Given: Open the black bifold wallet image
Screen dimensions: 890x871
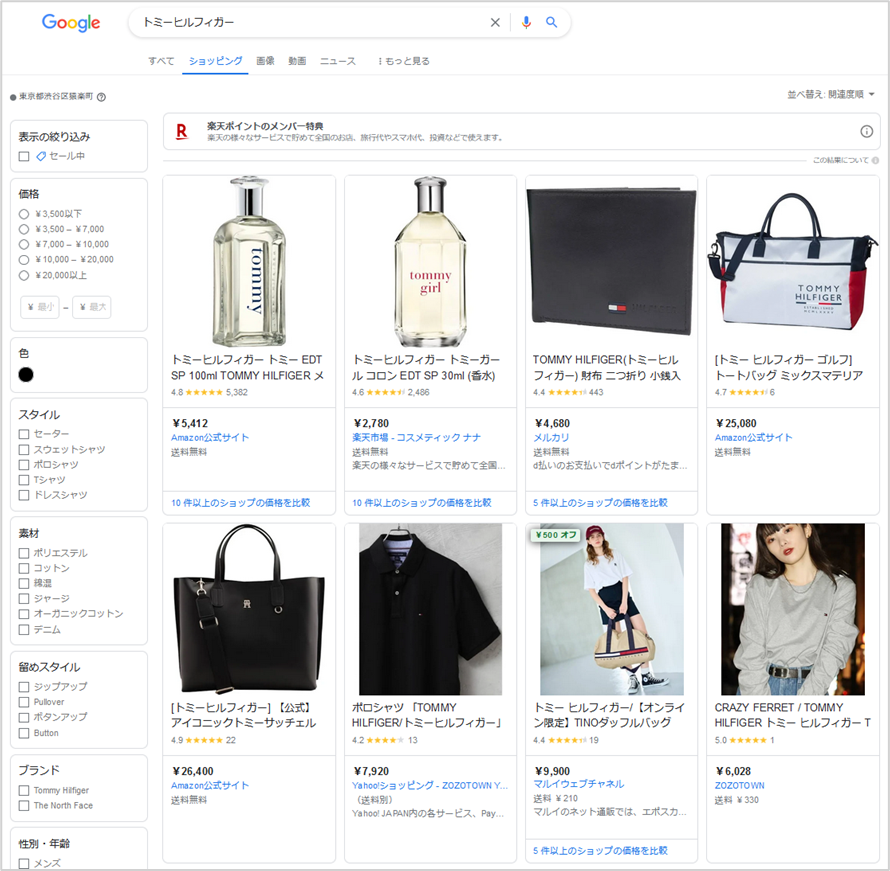Looking at the screenshot, I should tap(611, 262).
